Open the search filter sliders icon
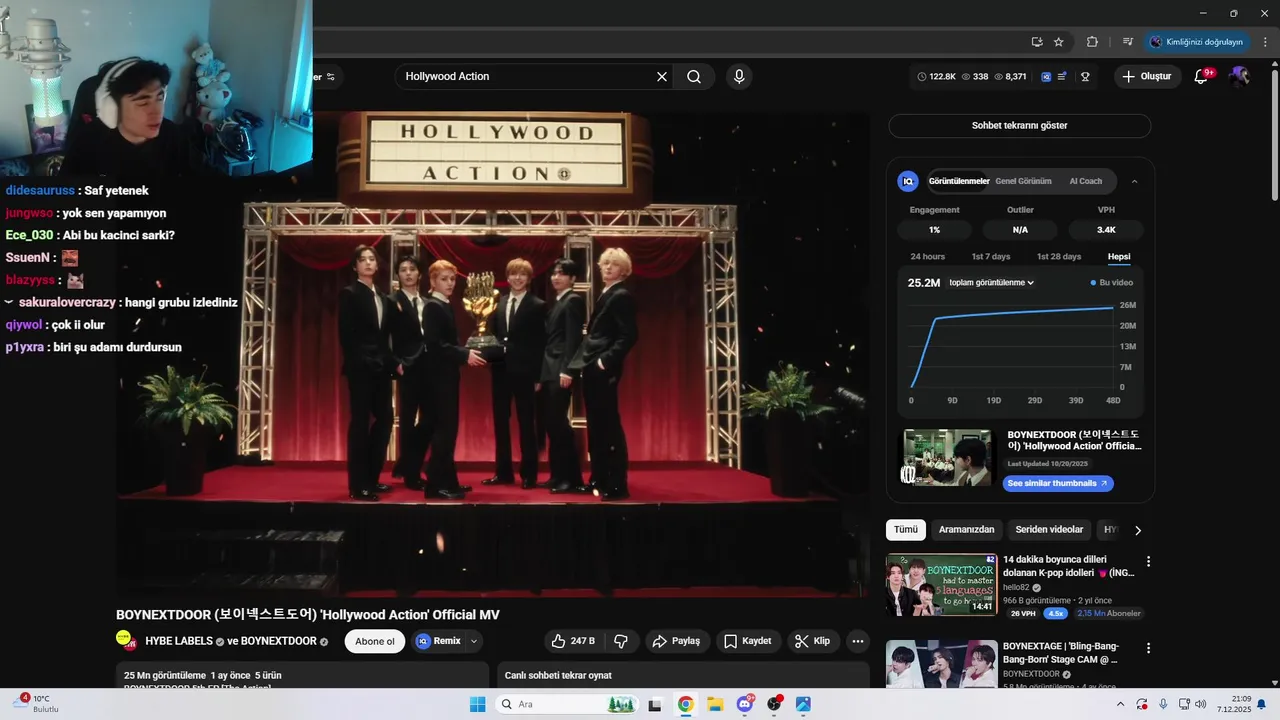 (331, 77)
